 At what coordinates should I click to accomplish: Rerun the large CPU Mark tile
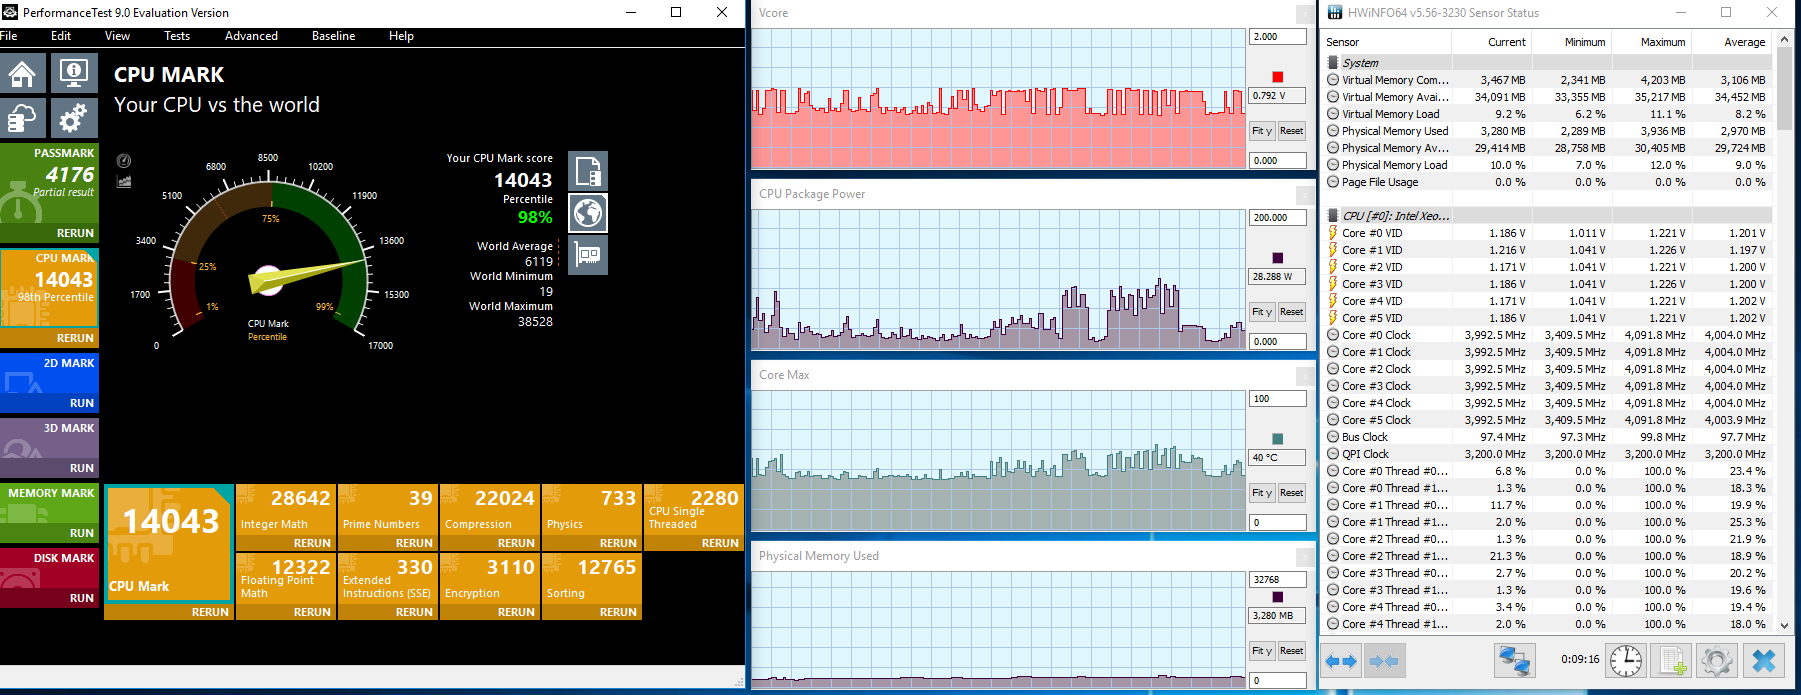coord(210,612)
